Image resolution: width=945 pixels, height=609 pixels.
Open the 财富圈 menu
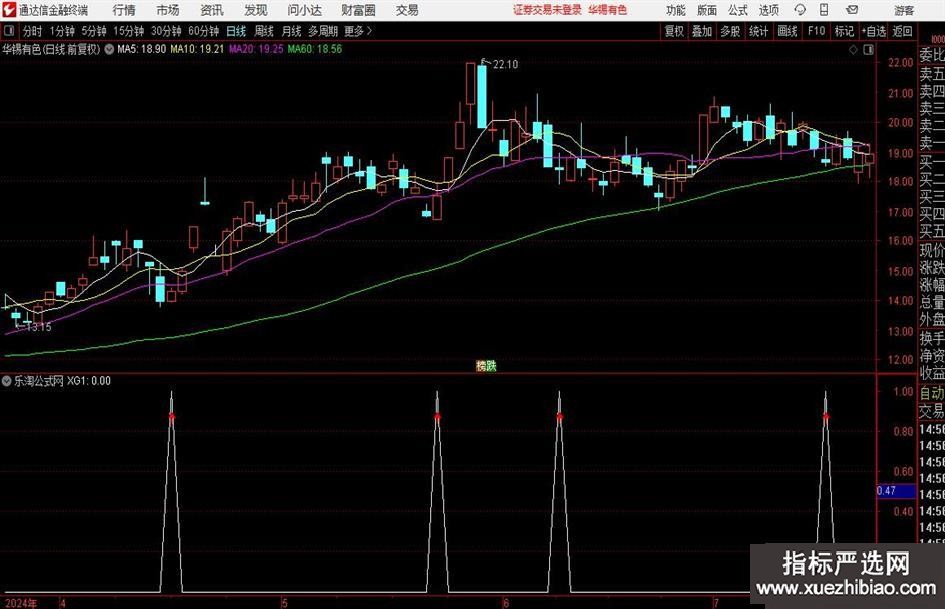[358, 10]
